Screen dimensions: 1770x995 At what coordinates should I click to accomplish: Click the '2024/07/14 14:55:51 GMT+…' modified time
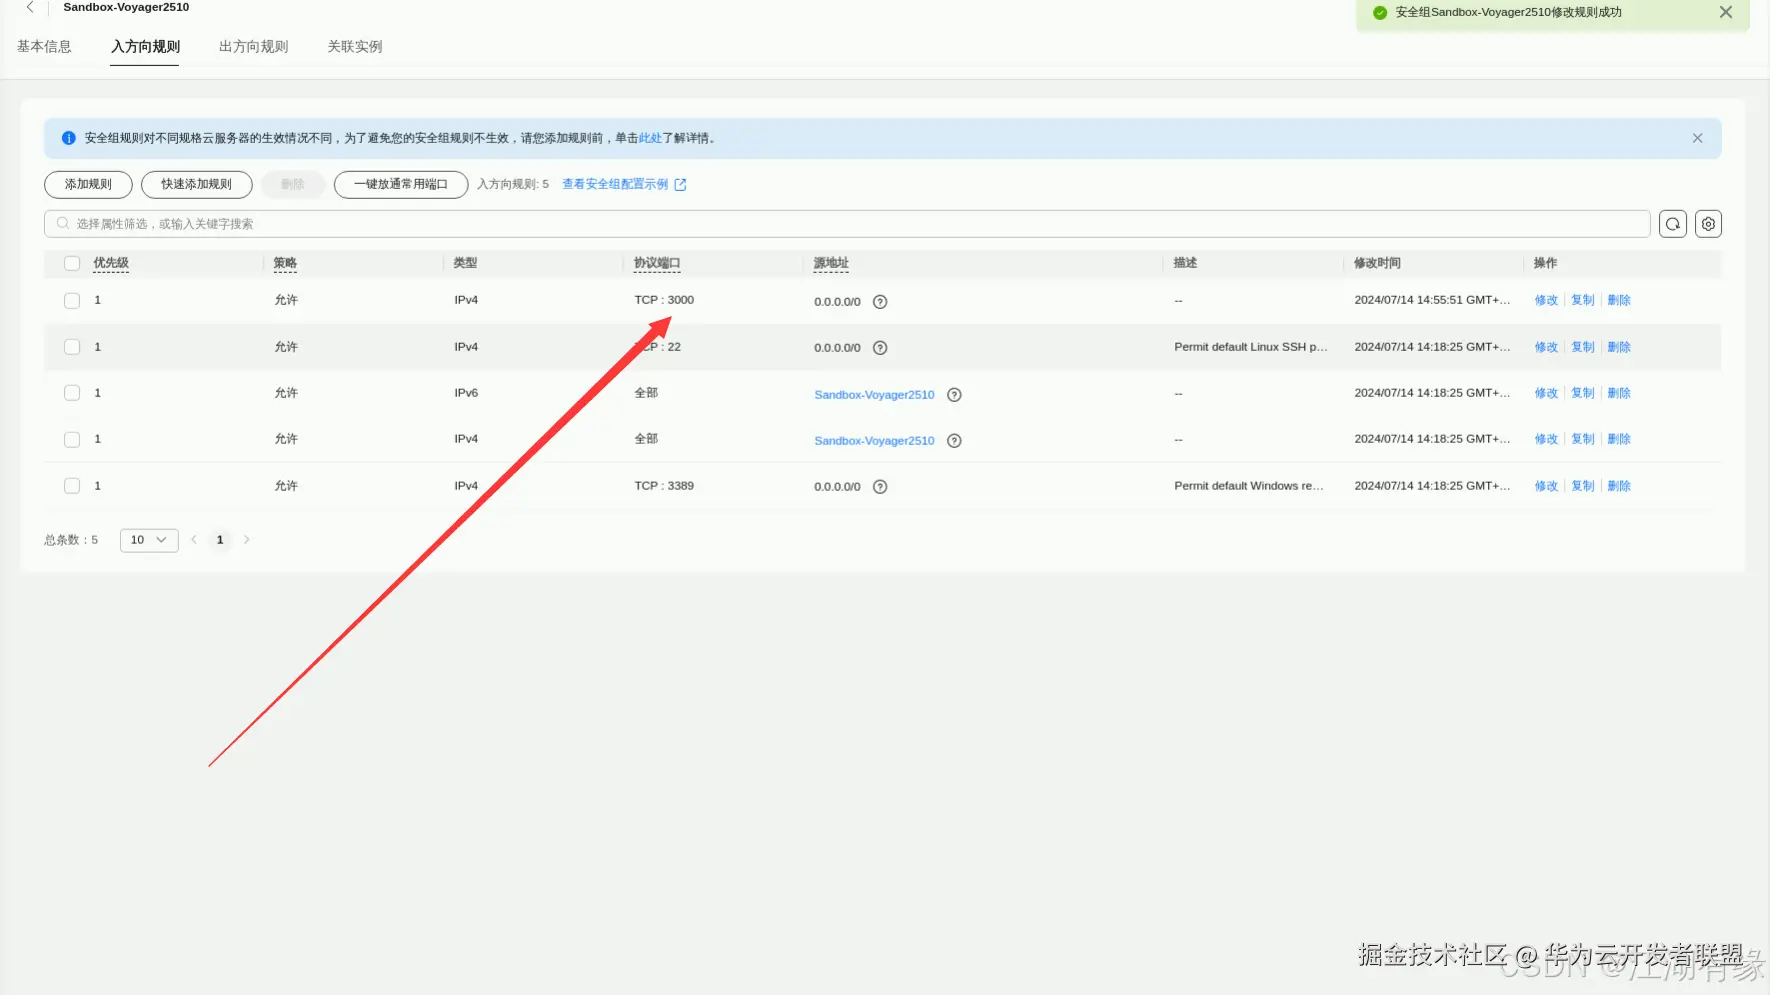[1432, 300]
